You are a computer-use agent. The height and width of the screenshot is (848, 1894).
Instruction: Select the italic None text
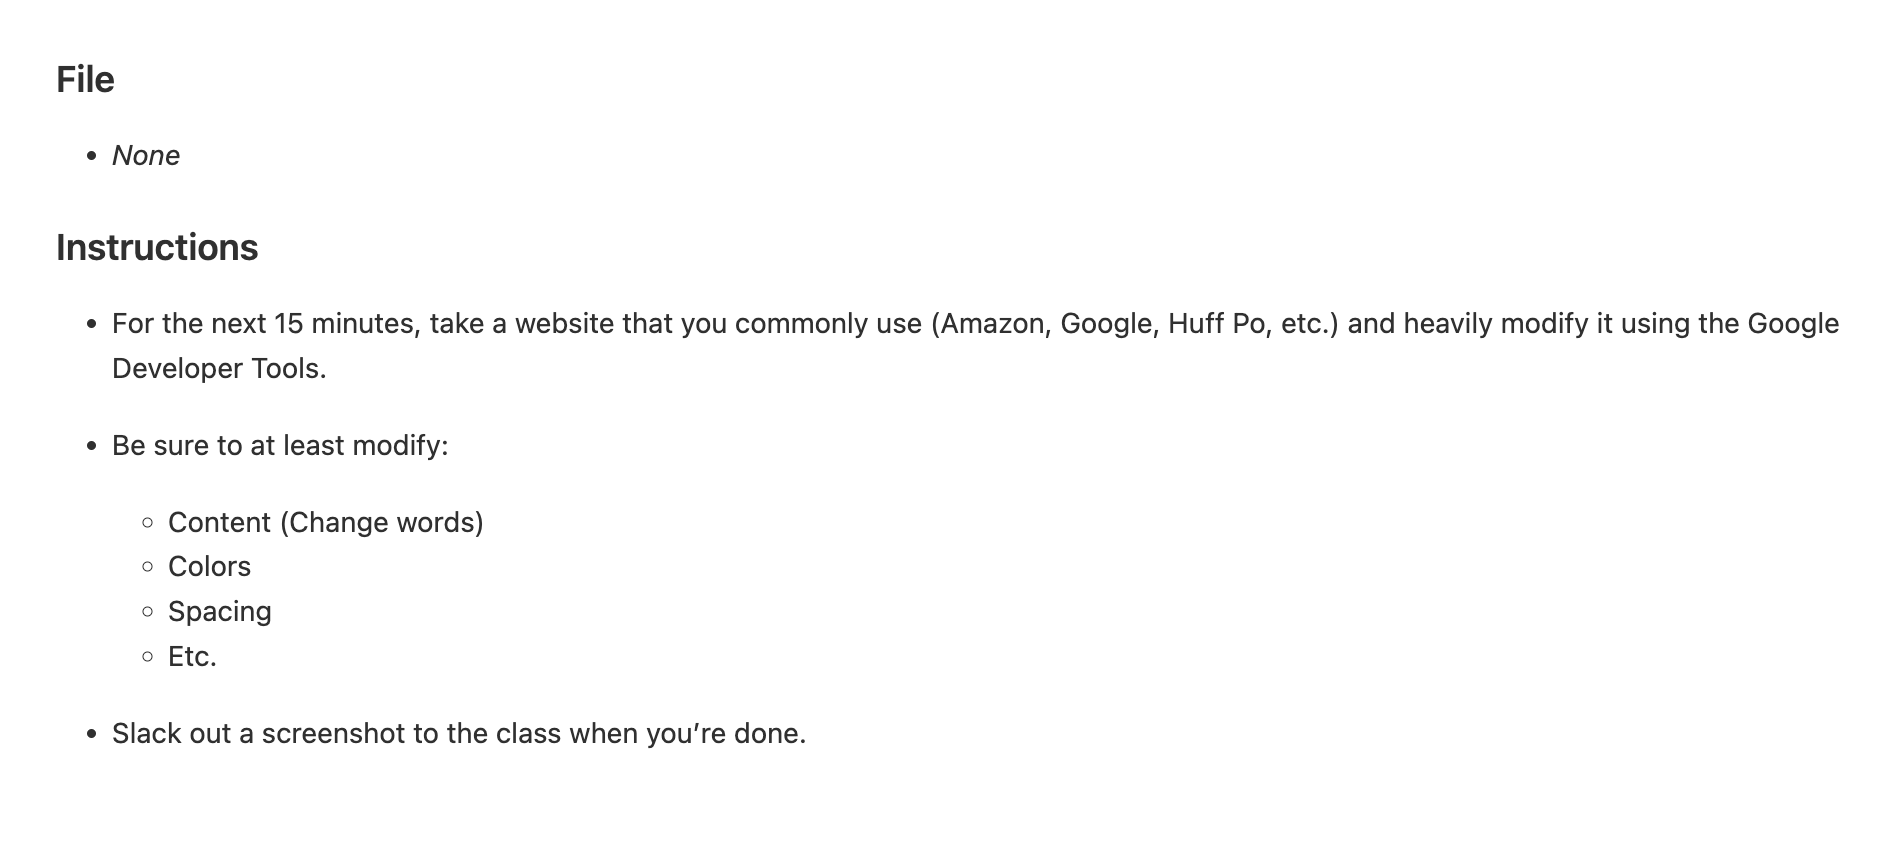[146, 155]
